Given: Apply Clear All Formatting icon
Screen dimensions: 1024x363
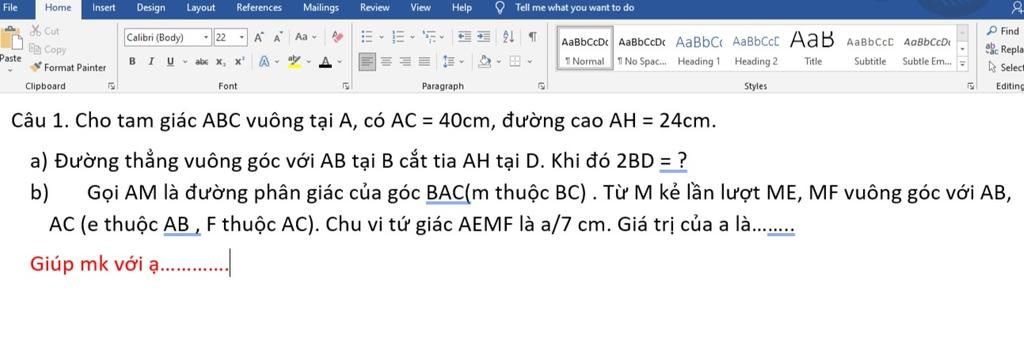Looking at the screenshot, I should (338, 37).
